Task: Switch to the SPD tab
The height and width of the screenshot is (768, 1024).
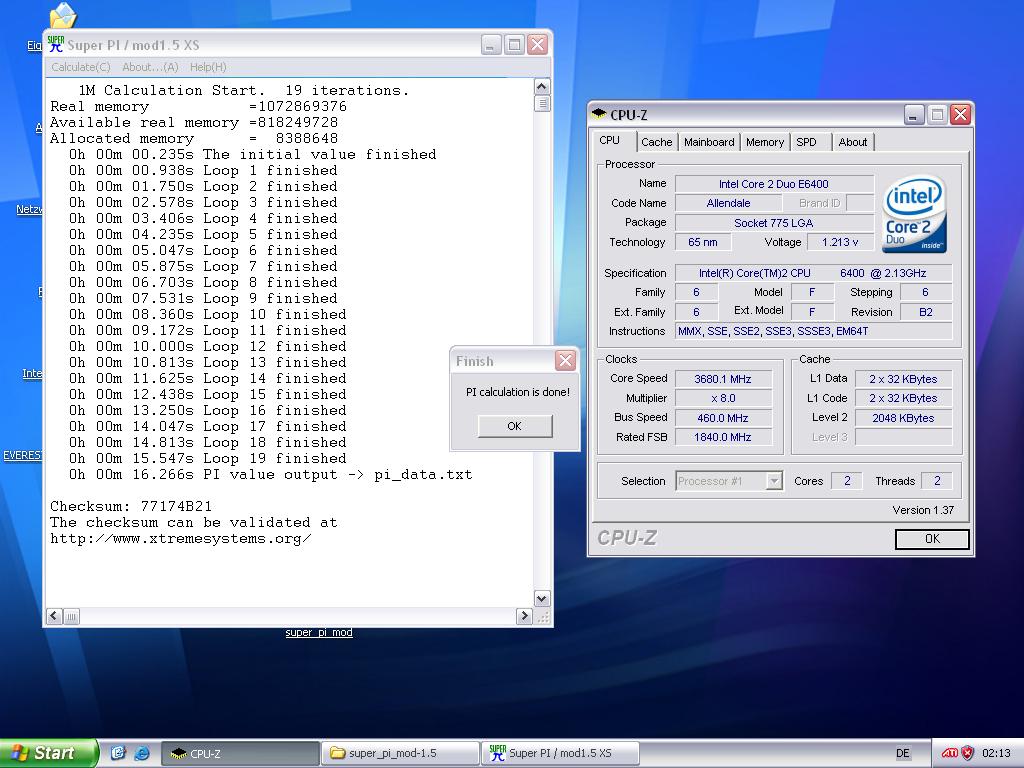Action: tap(807, 142)
